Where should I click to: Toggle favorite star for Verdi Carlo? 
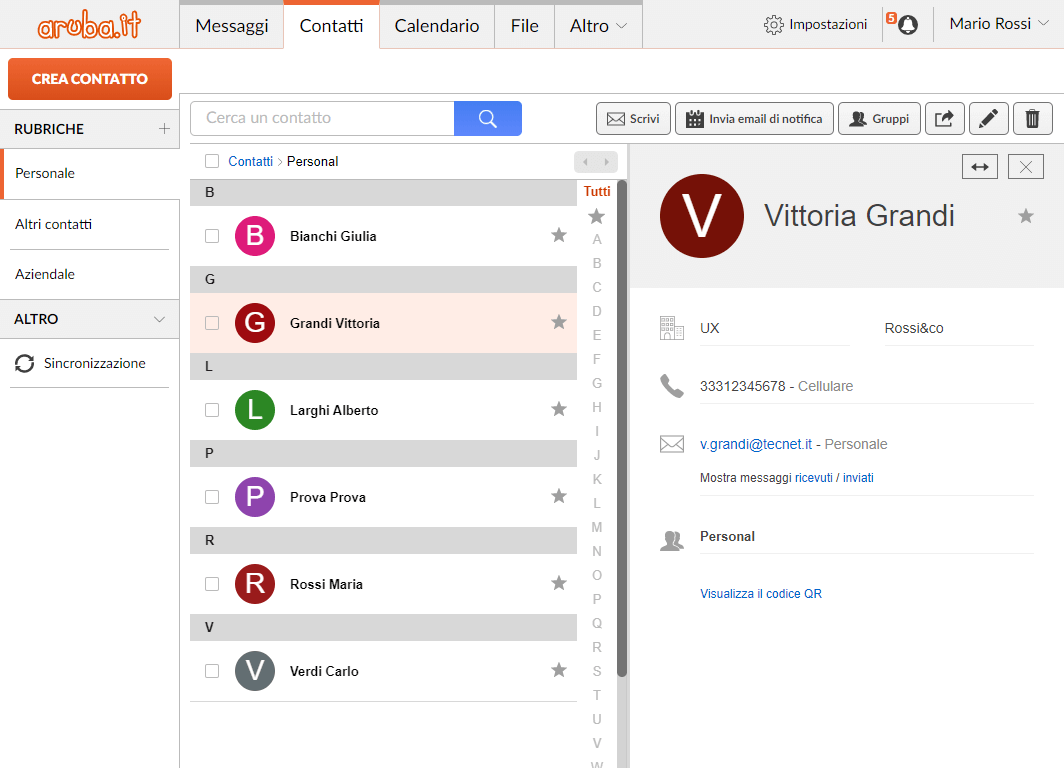pos(558,670)
